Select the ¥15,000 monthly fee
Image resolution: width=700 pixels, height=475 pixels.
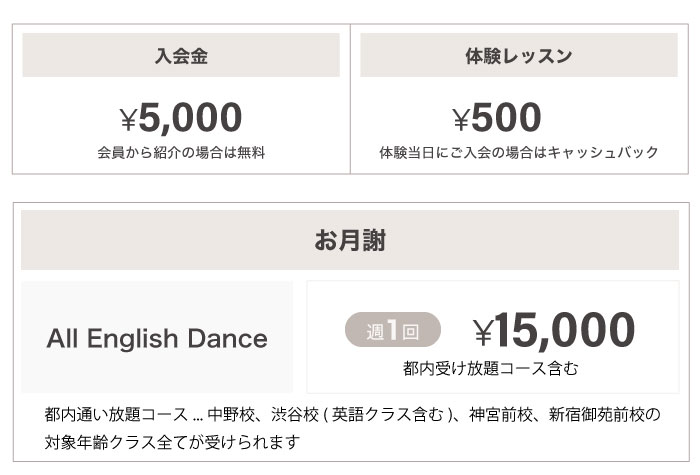click(x=554, y=330)
